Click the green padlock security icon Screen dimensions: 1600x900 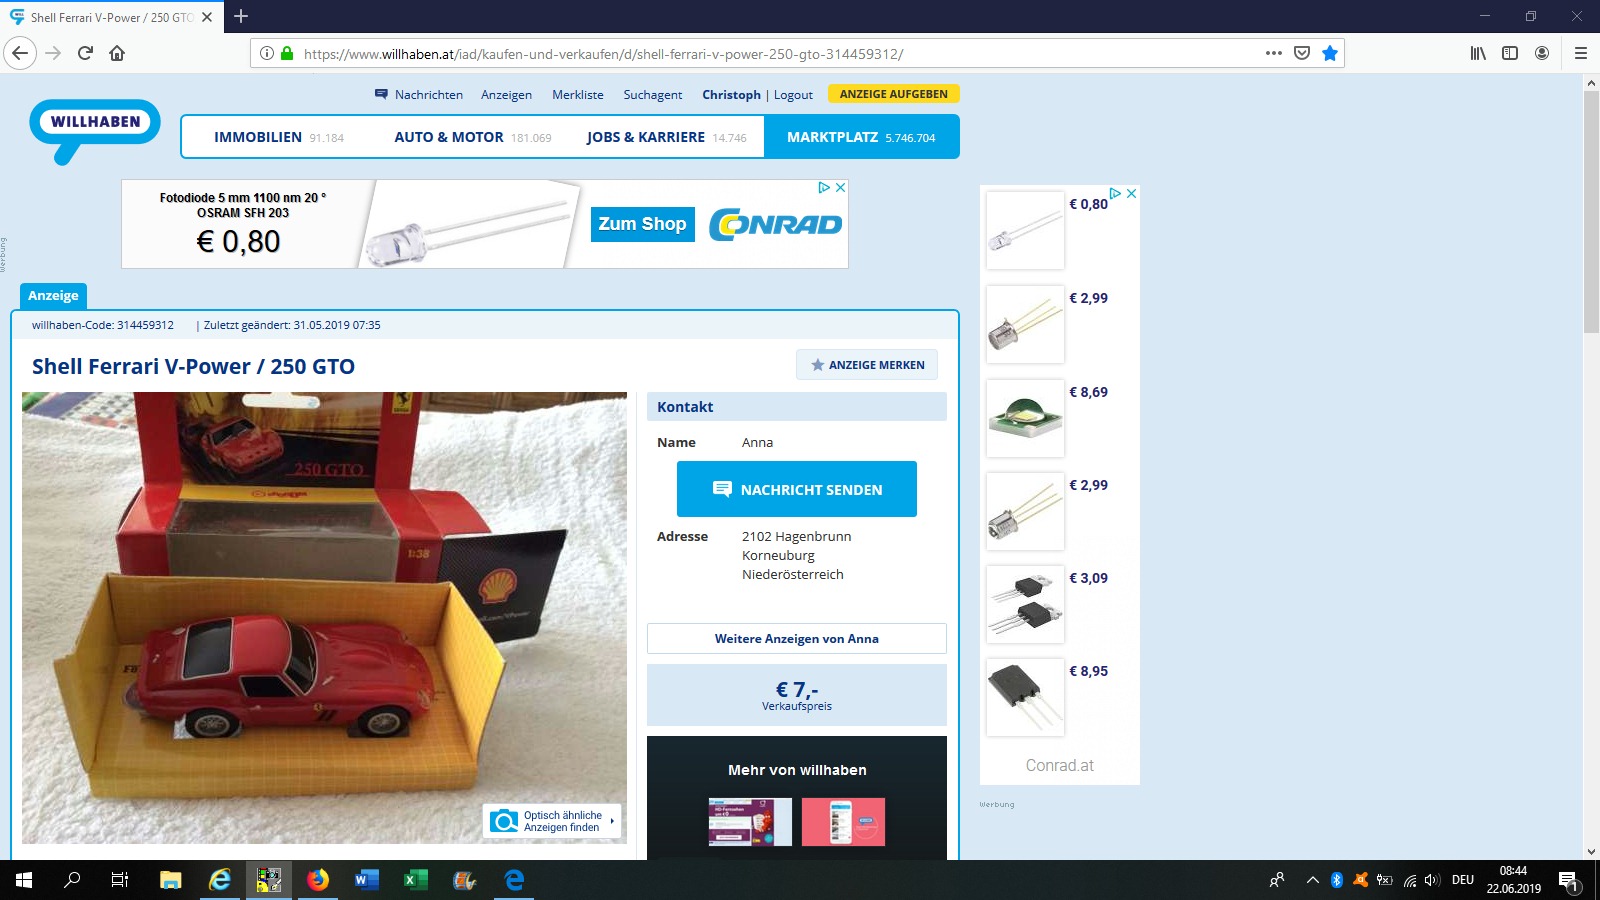287,53
